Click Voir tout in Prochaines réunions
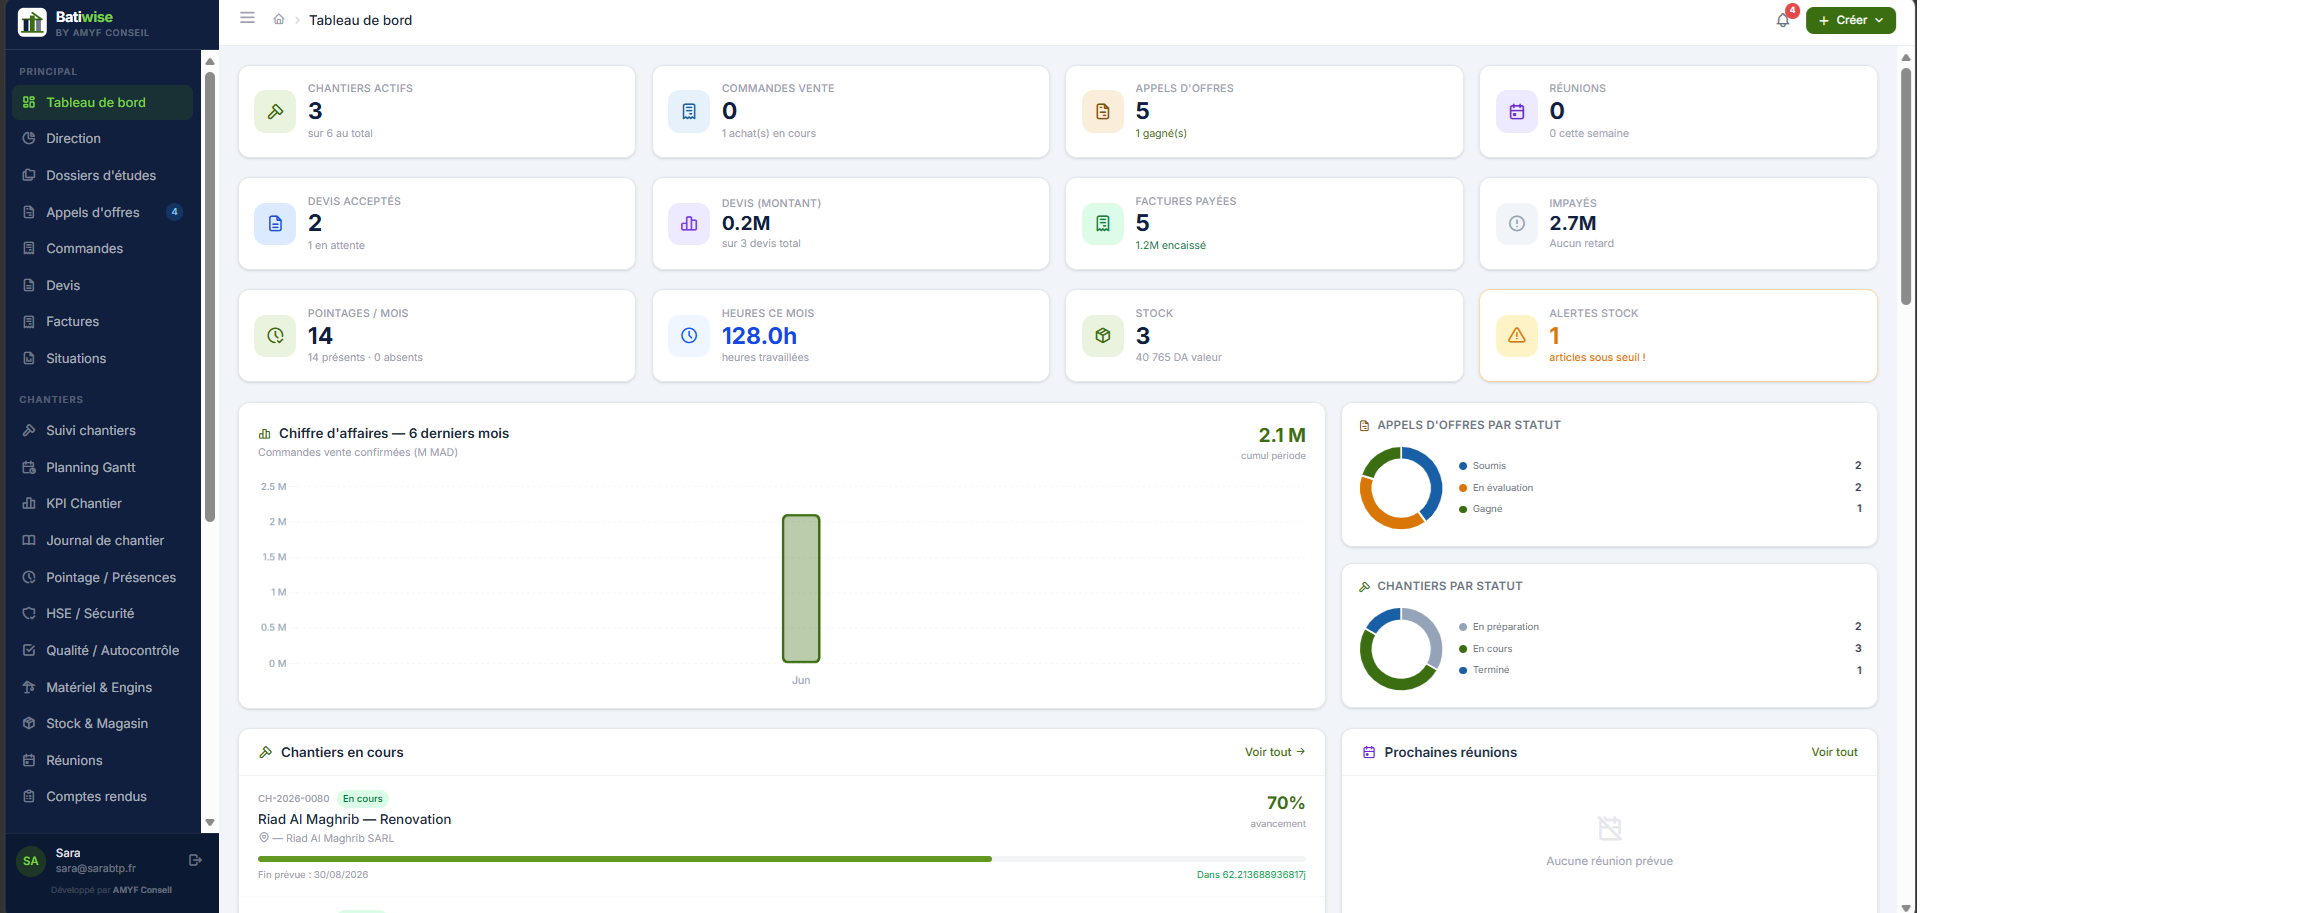Viewport: 2314px width, 913px height. click(x=1834, y=752)
